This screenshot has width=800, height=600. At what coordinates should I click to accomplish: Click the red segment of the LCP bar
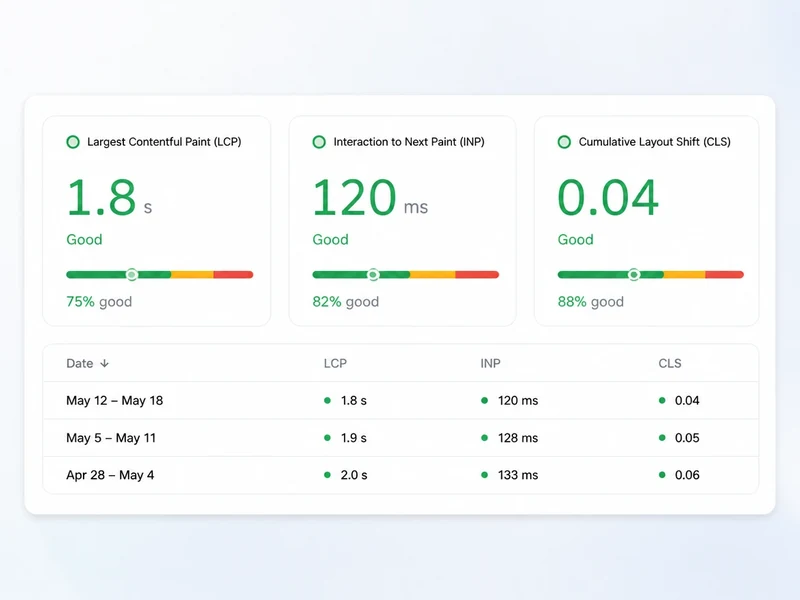point(233,274)
